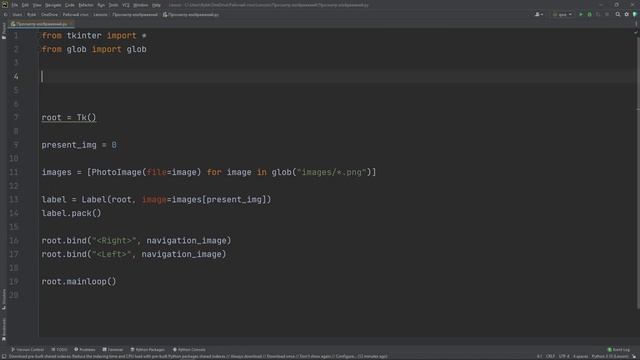Open the View menu
Screen dimensions: 640x360
tap(37, 5)
